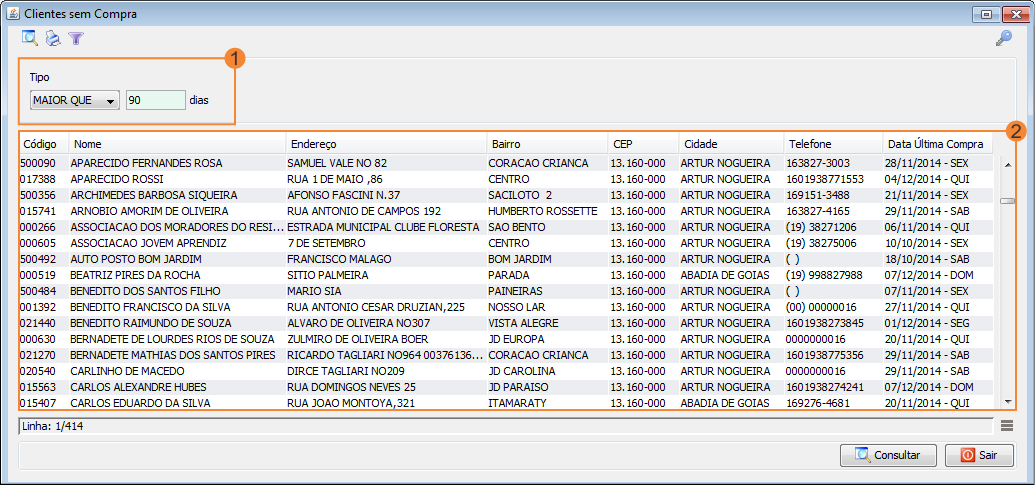
Task: Open the MAIOR QUE type dropdown
Action: pyautogui.click(x=75, y=101)
